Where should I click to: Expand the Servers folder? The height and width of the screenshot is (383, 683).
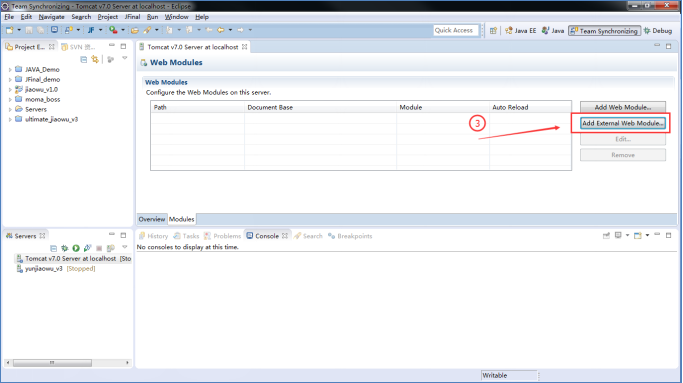(x=10, y=109)
